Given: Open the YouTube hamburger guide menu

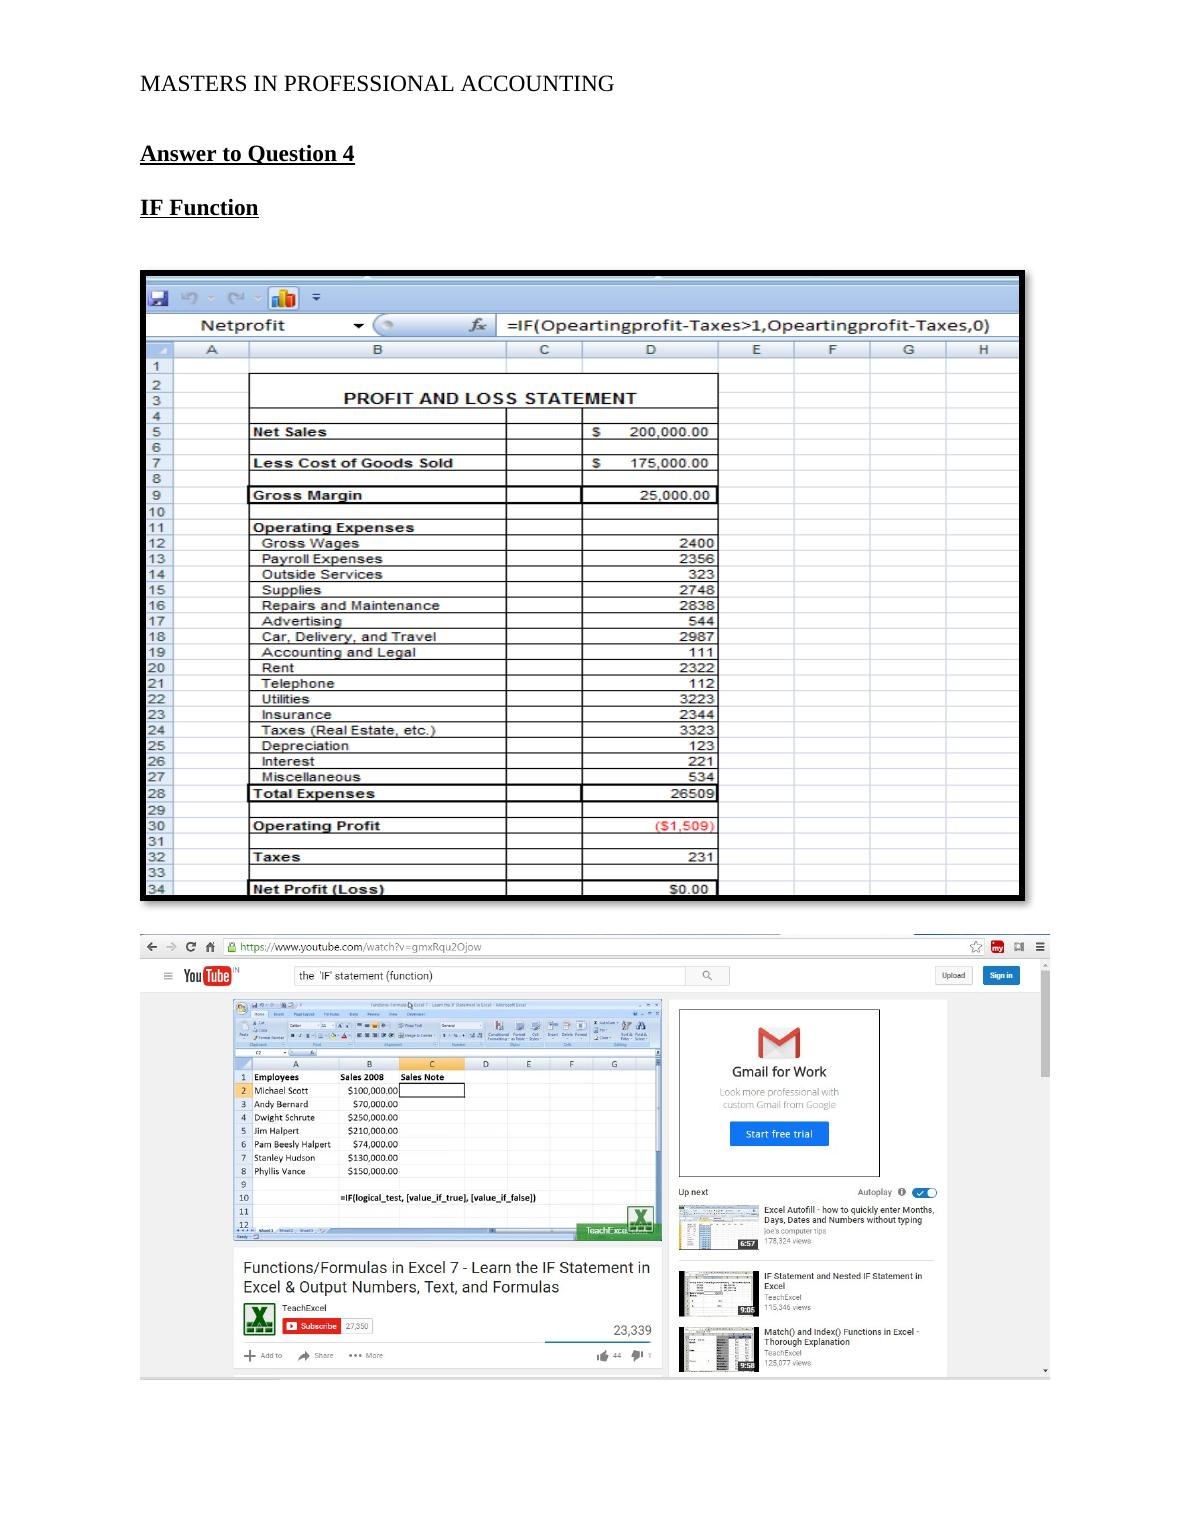Looking at the screenshot, I should [168, 976].
